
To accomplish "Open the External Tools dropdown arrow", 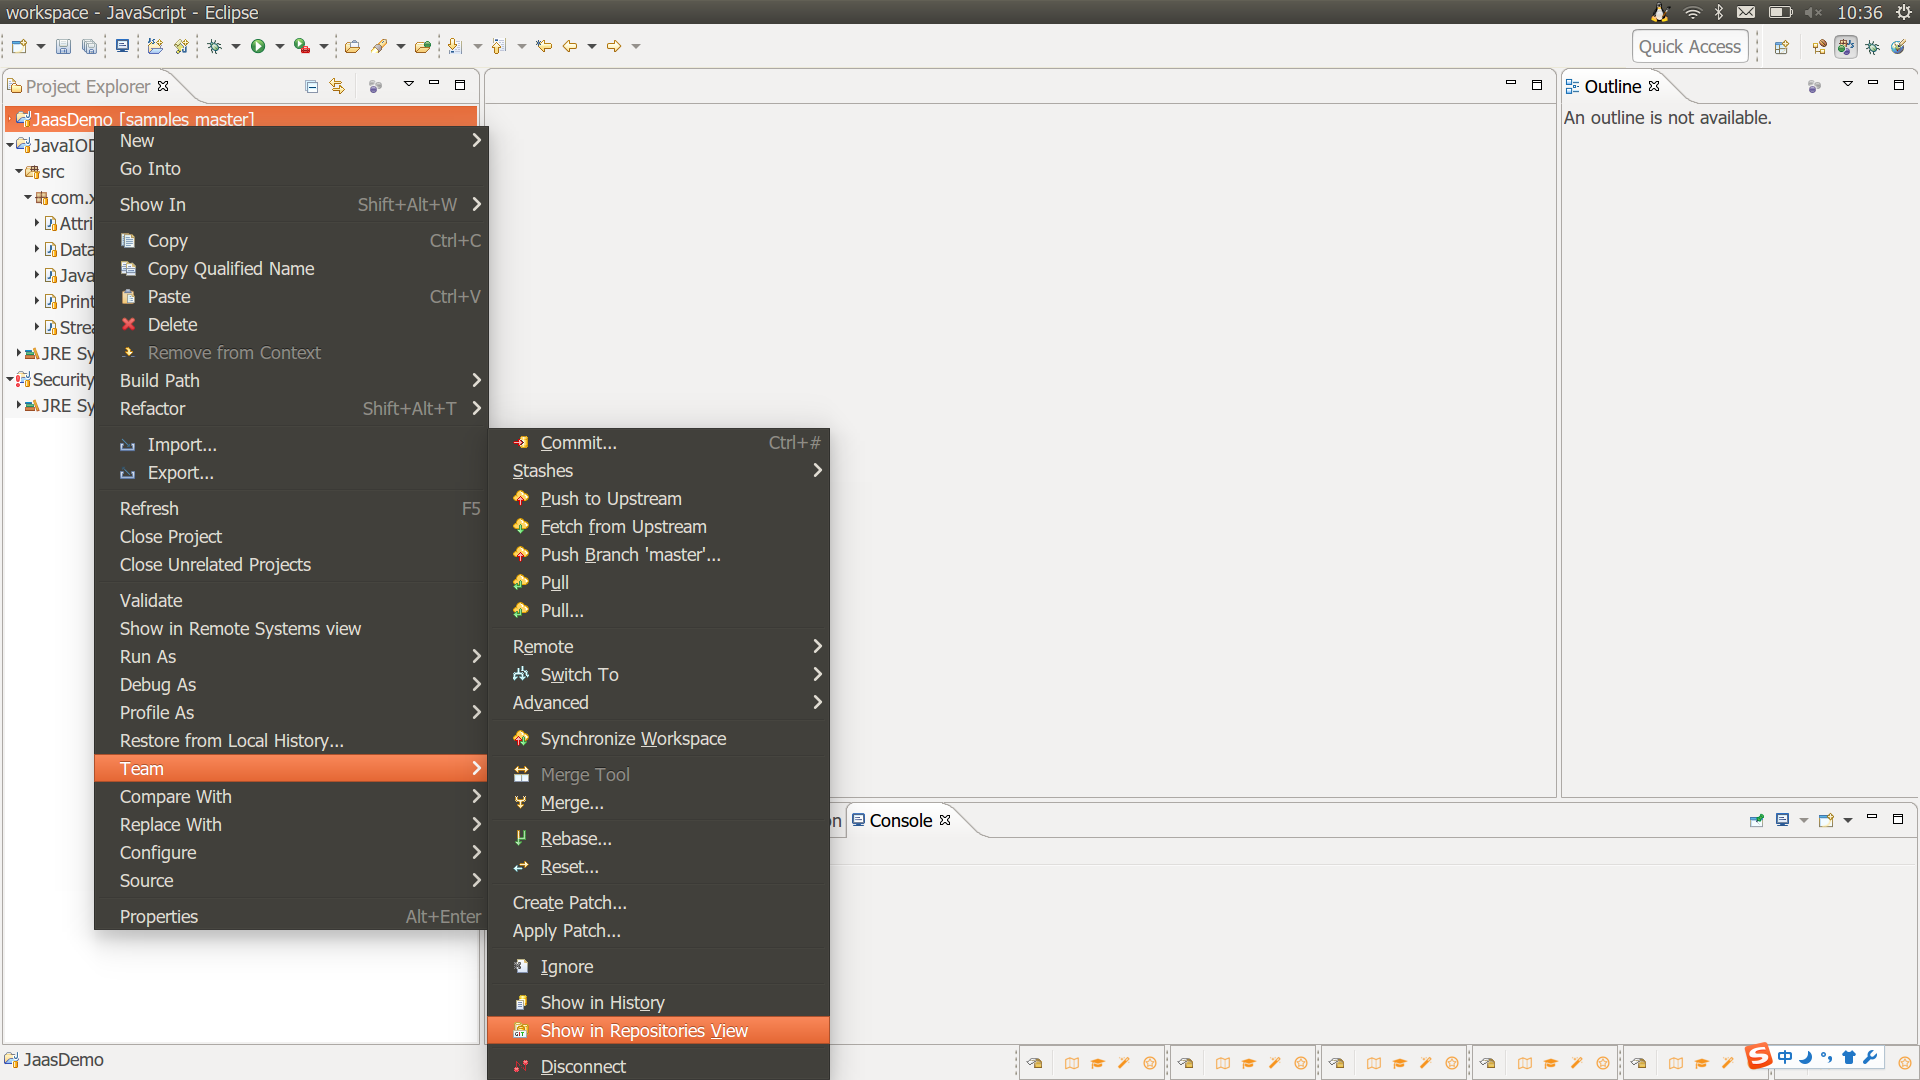I will coord(324,46).
